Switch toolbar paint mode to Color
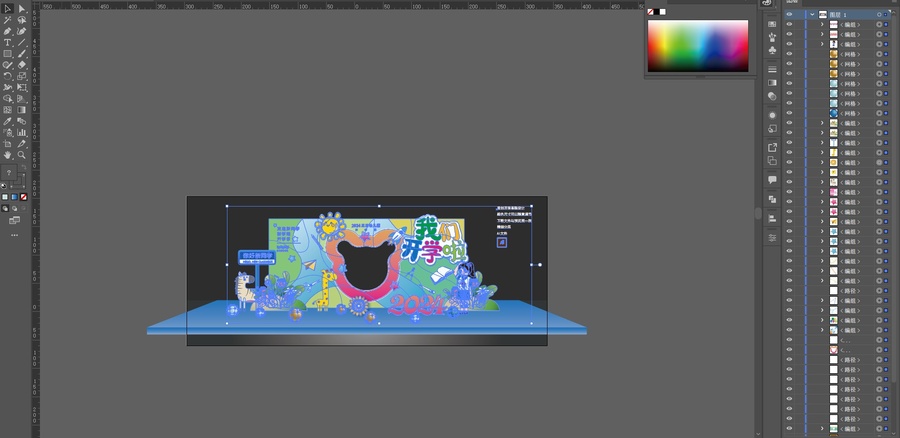The width and height of the screenshot is (900, 438). pos(5,197)
